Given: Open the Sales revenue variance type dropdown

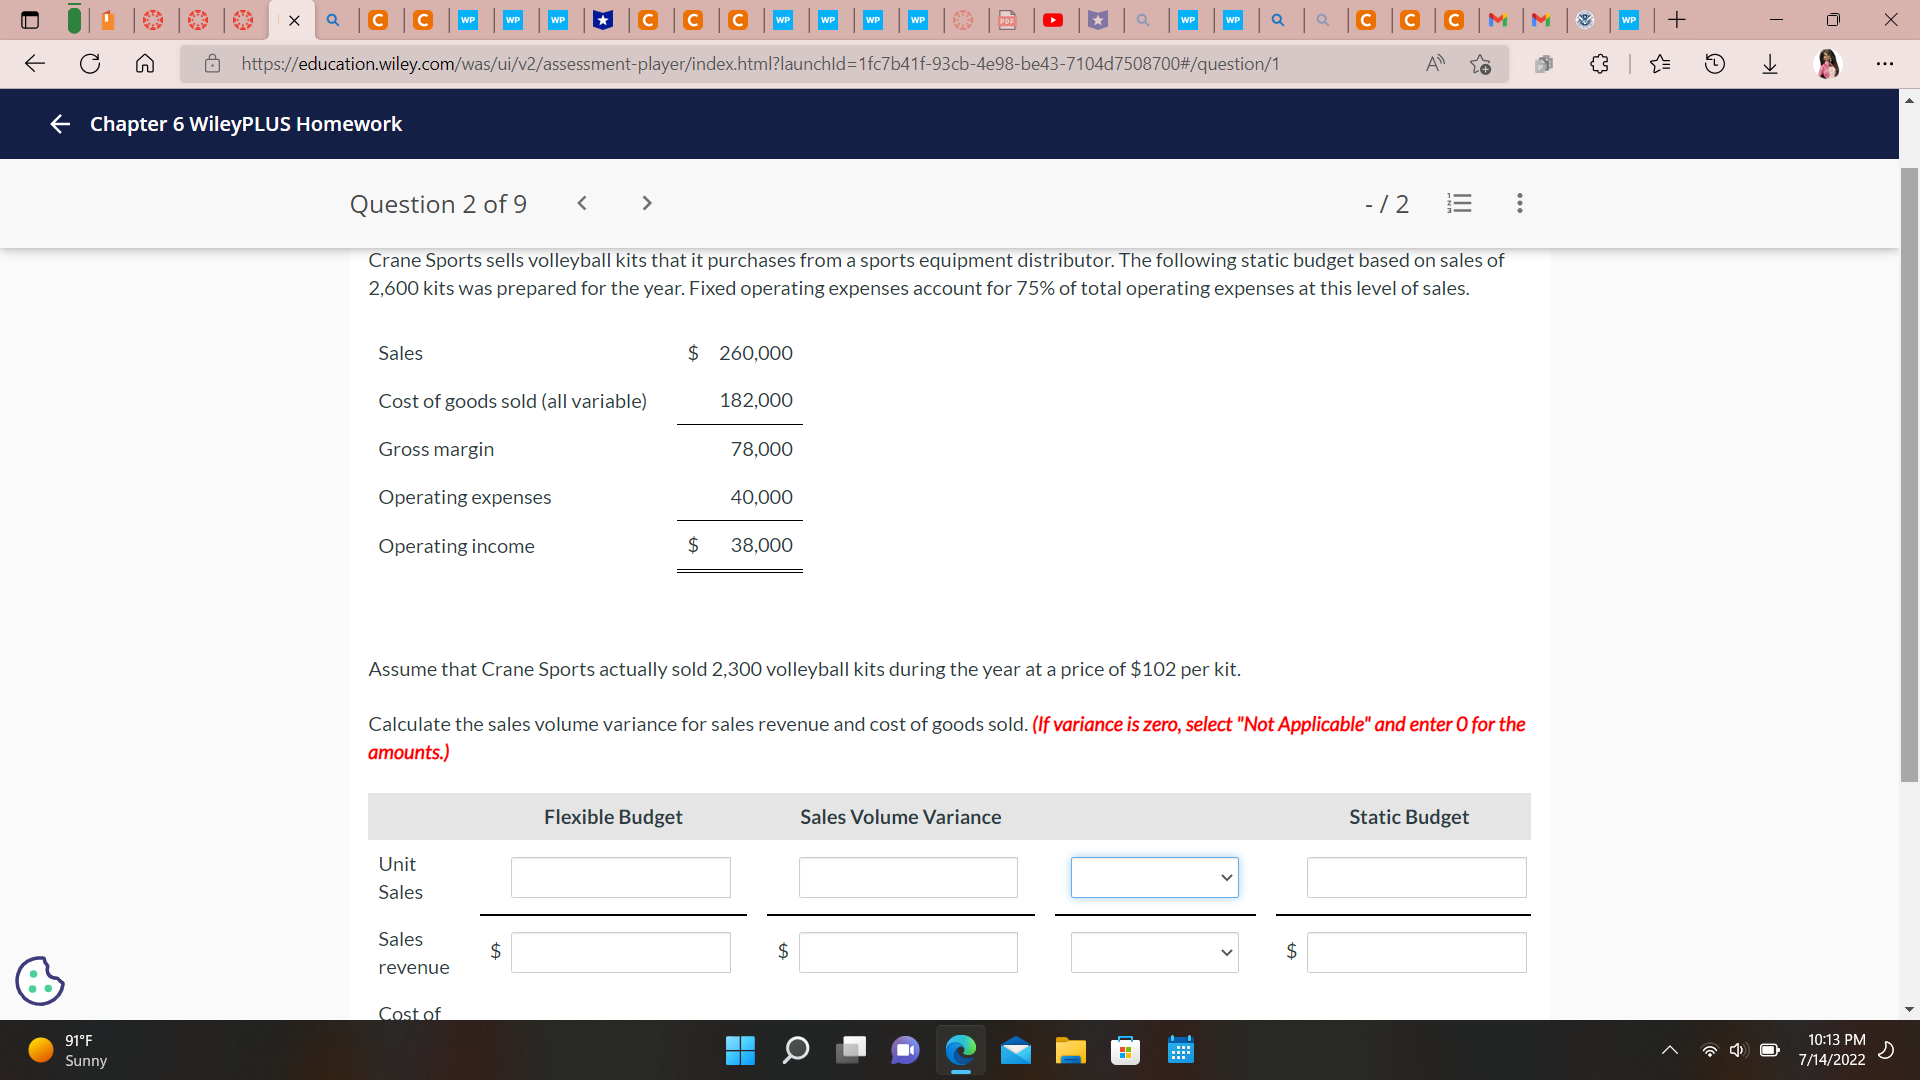Looking at the screenshot, I should [x=1154, y=952].
